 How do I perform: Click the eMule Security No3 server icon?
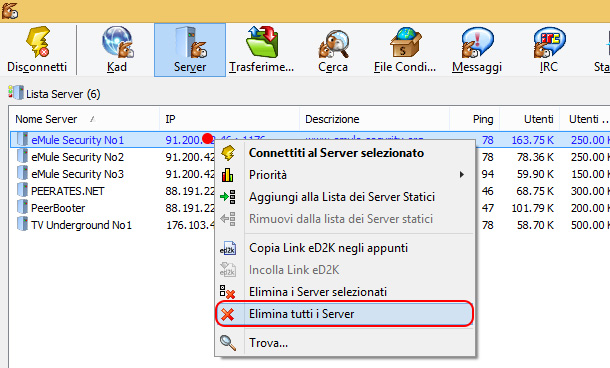(x=22, y=173)
